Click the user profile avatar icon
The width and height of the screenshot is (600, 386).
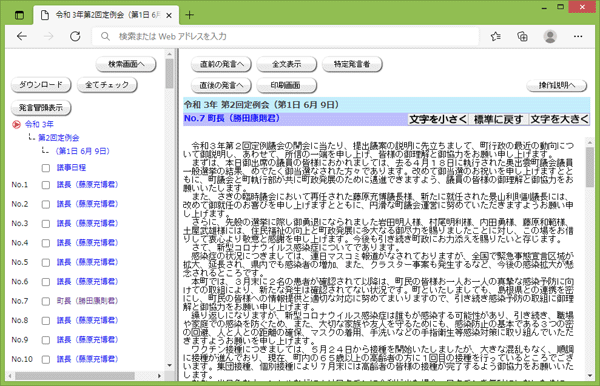[x=550, y=36]
